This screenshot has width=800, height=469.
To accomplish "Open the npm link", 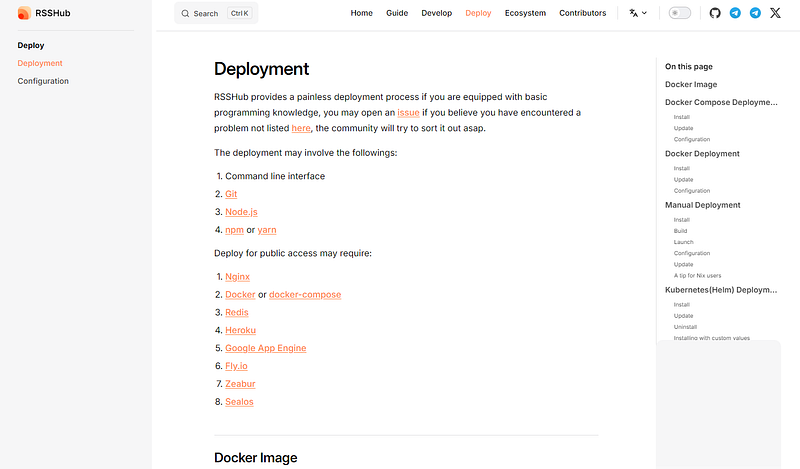I will [235, 230].
